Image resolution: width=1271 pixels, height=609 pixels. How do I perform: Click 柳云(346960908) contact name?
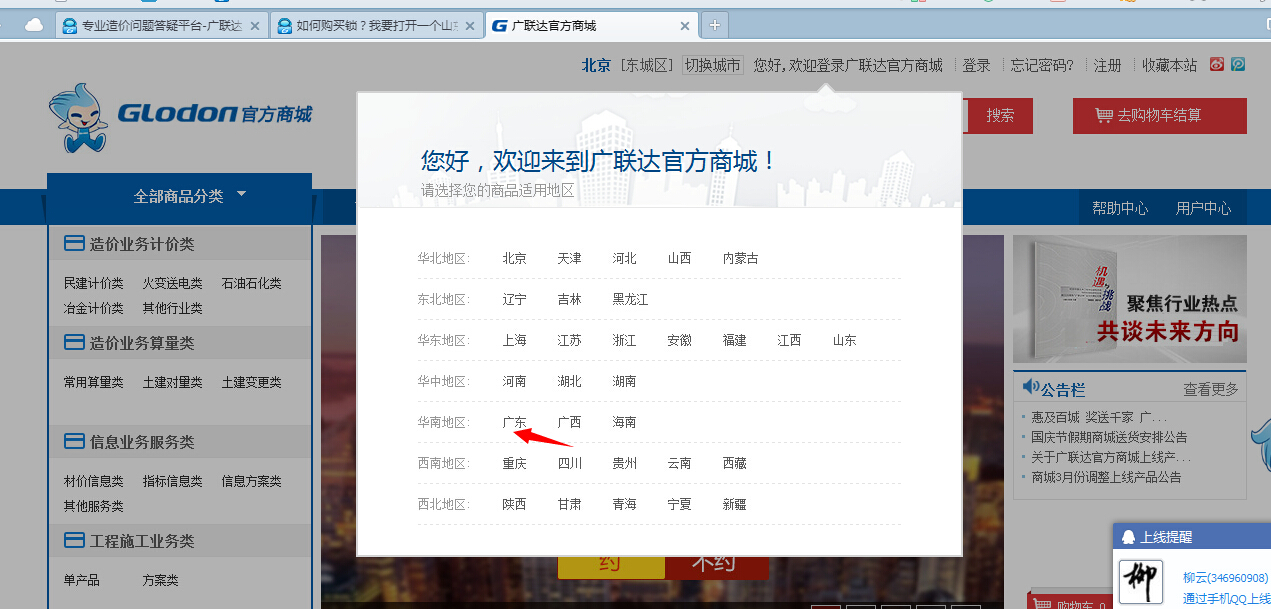pos(1225,578)
